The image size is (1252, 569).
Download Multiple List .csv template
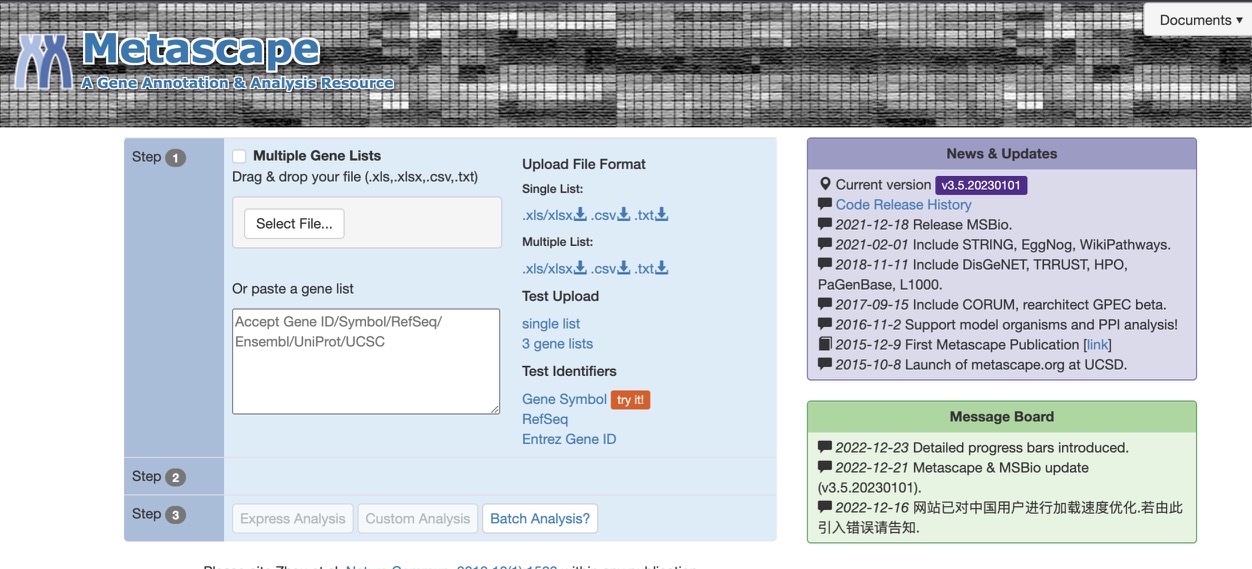[x=611, y=268]
